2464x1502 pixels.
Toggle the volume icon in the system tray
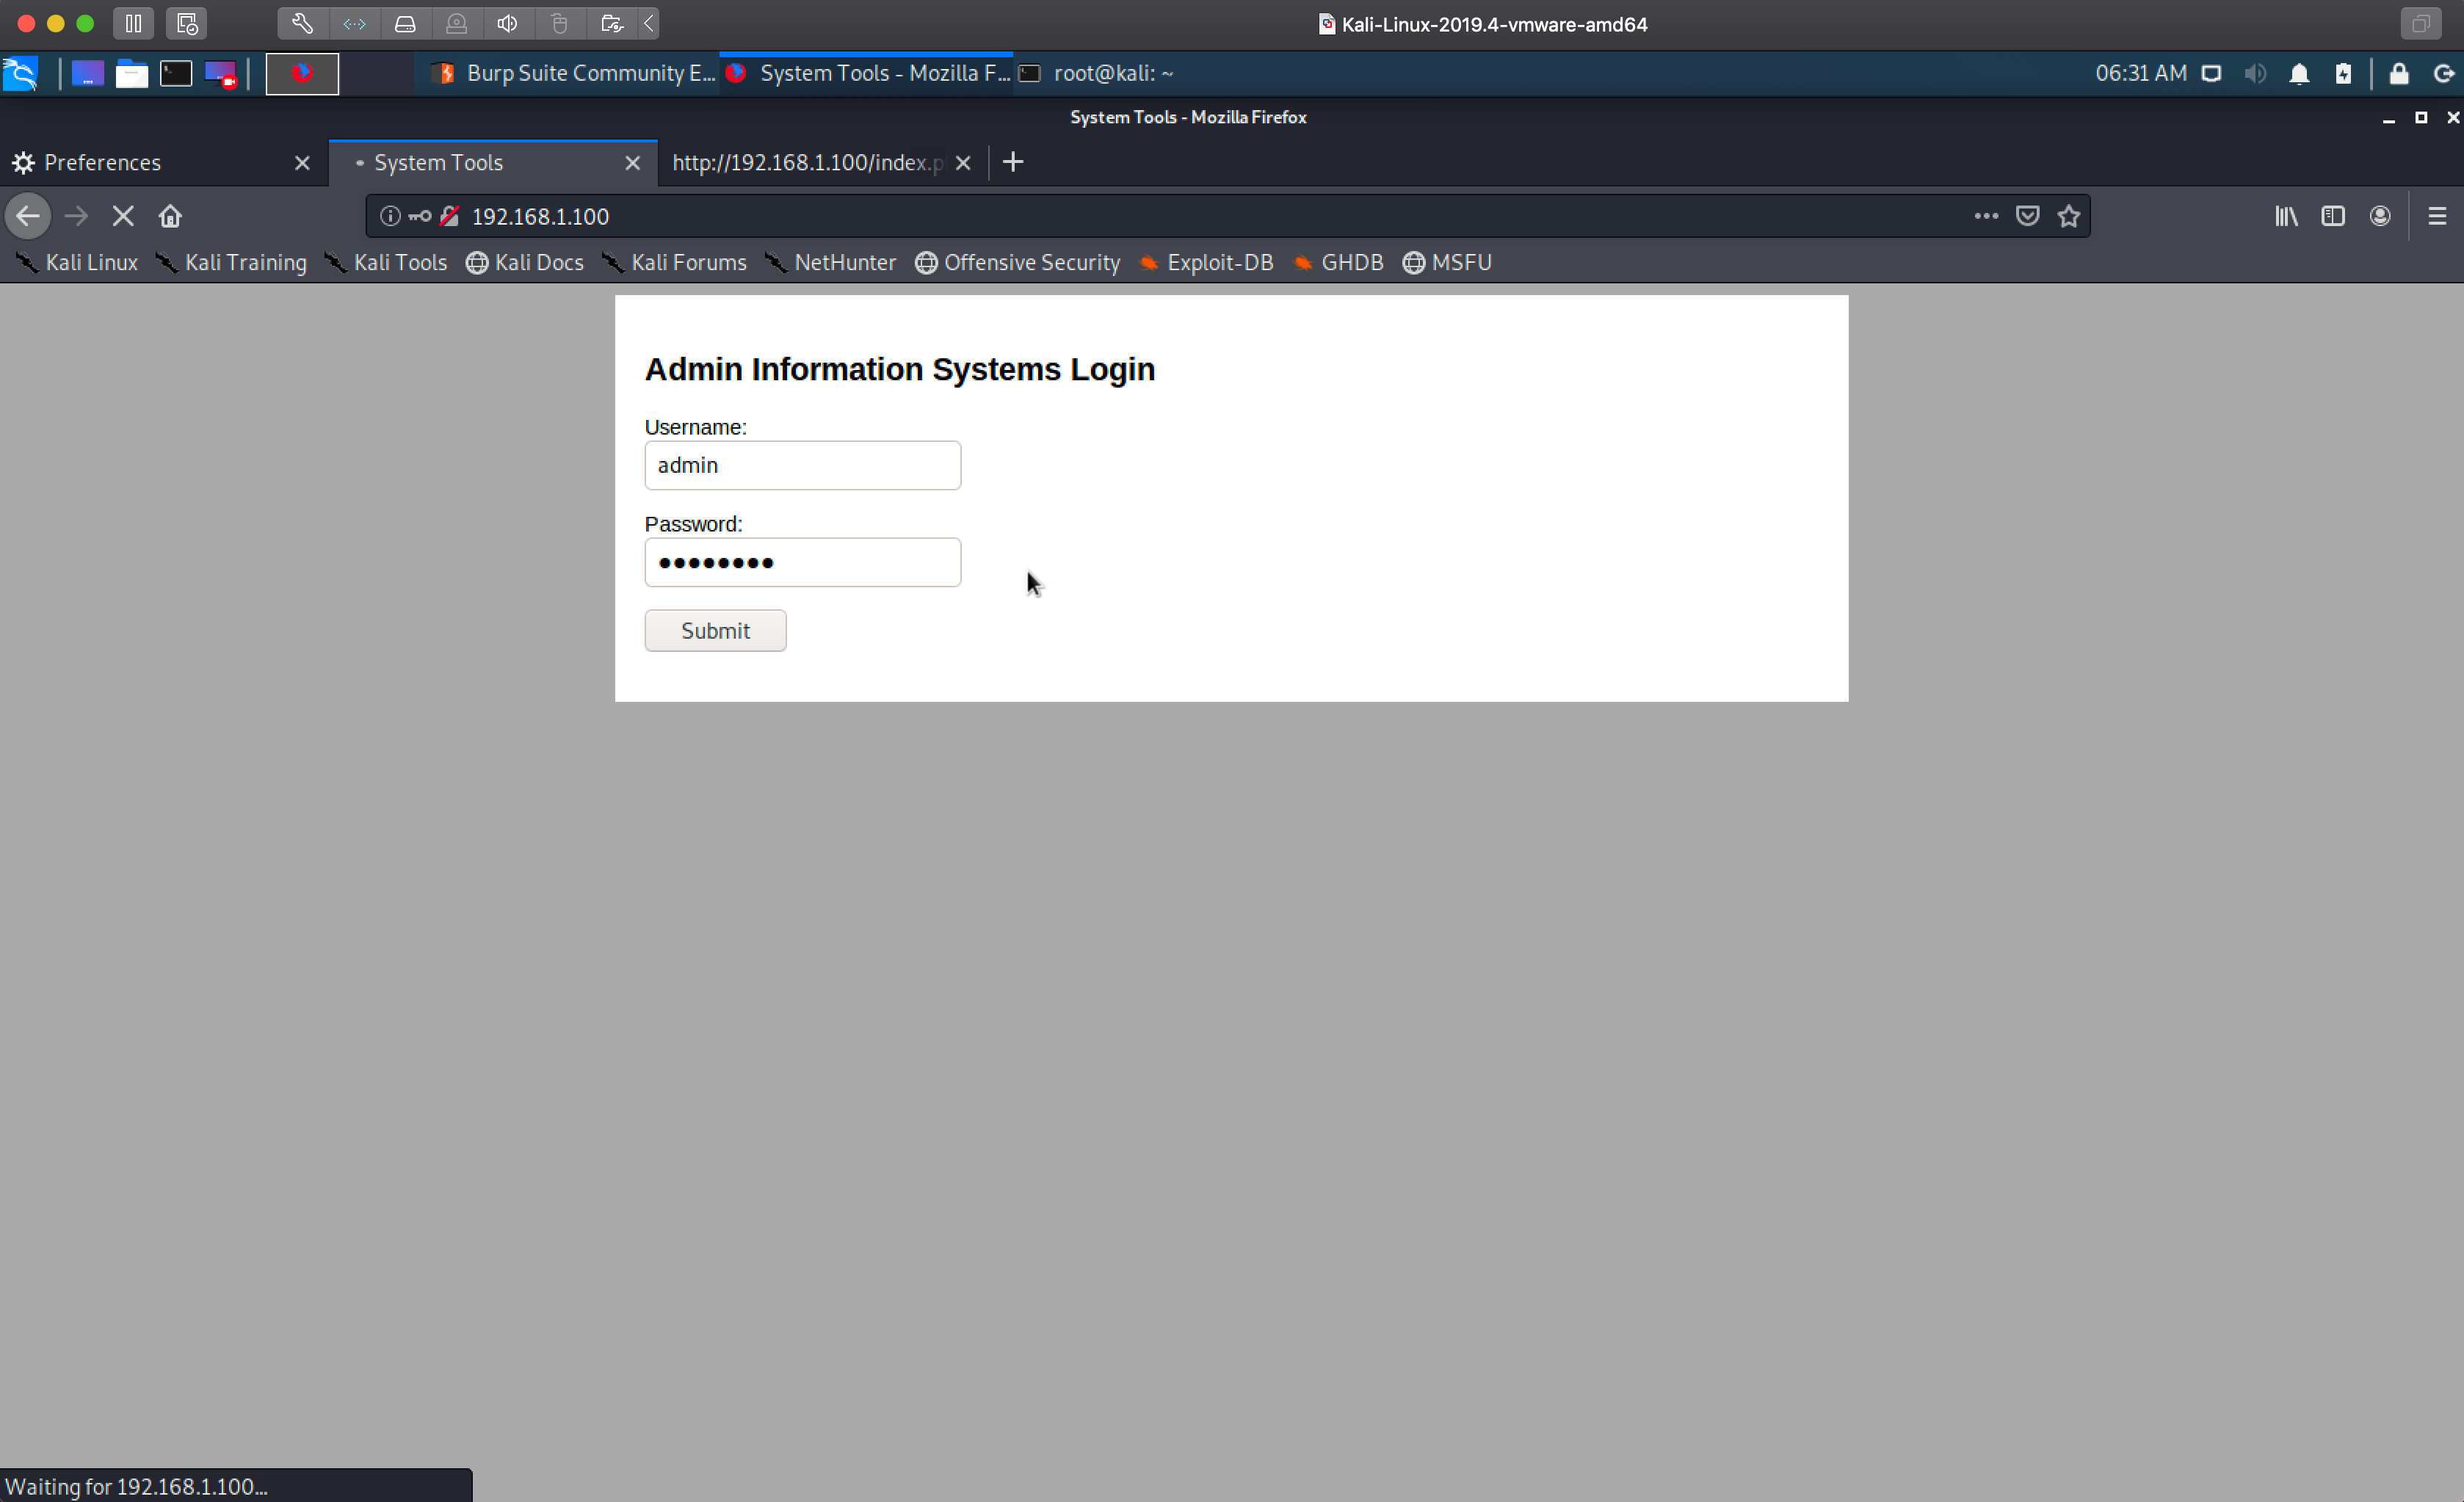pos(2255,74)
